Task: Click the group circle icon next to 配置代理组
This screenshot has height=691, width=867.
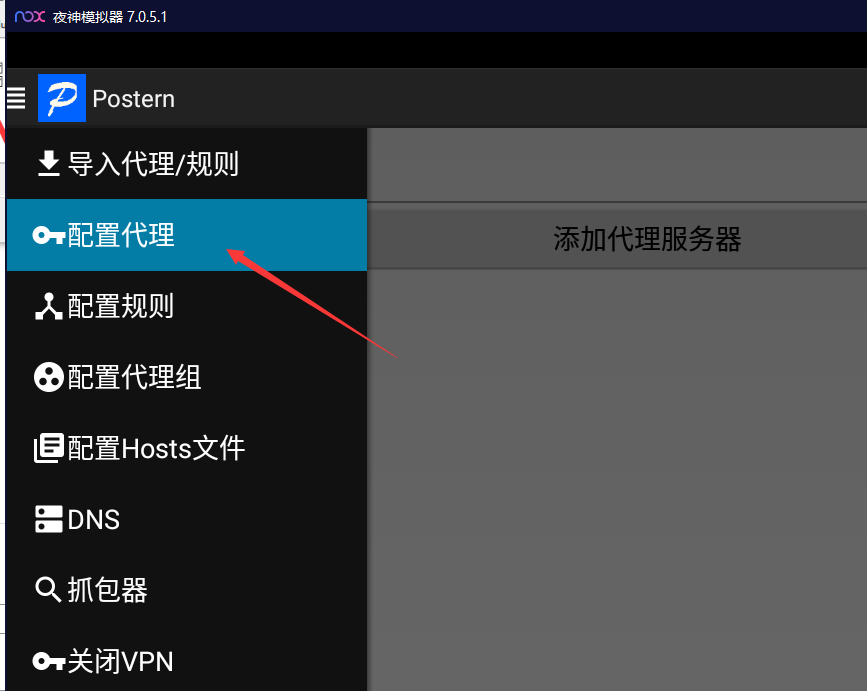Action: point(48,378)
